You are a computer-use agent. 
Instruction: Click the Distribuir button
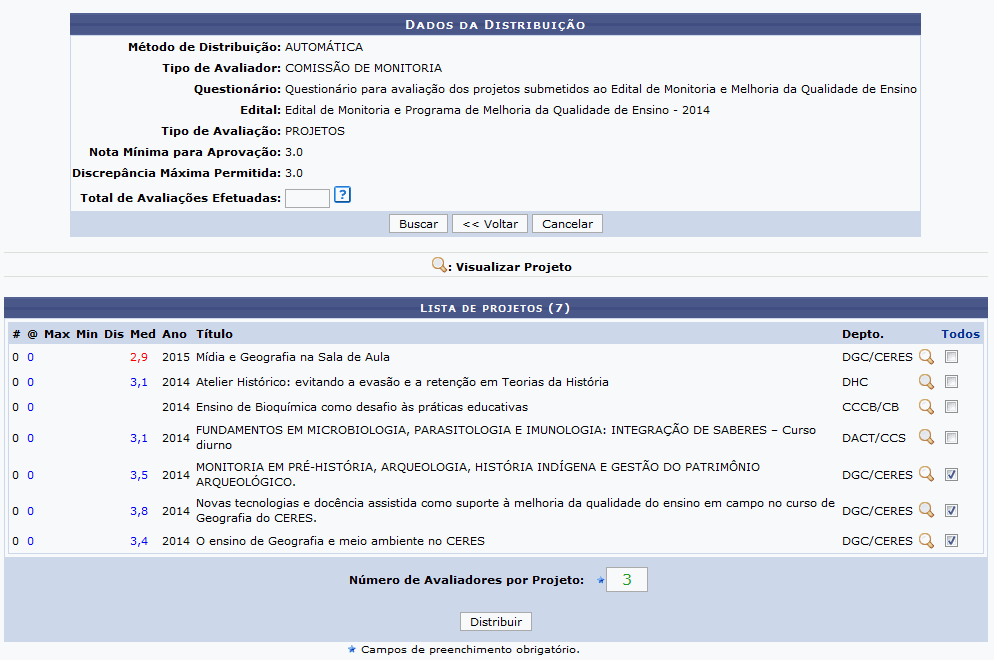(x=496, y=622)
